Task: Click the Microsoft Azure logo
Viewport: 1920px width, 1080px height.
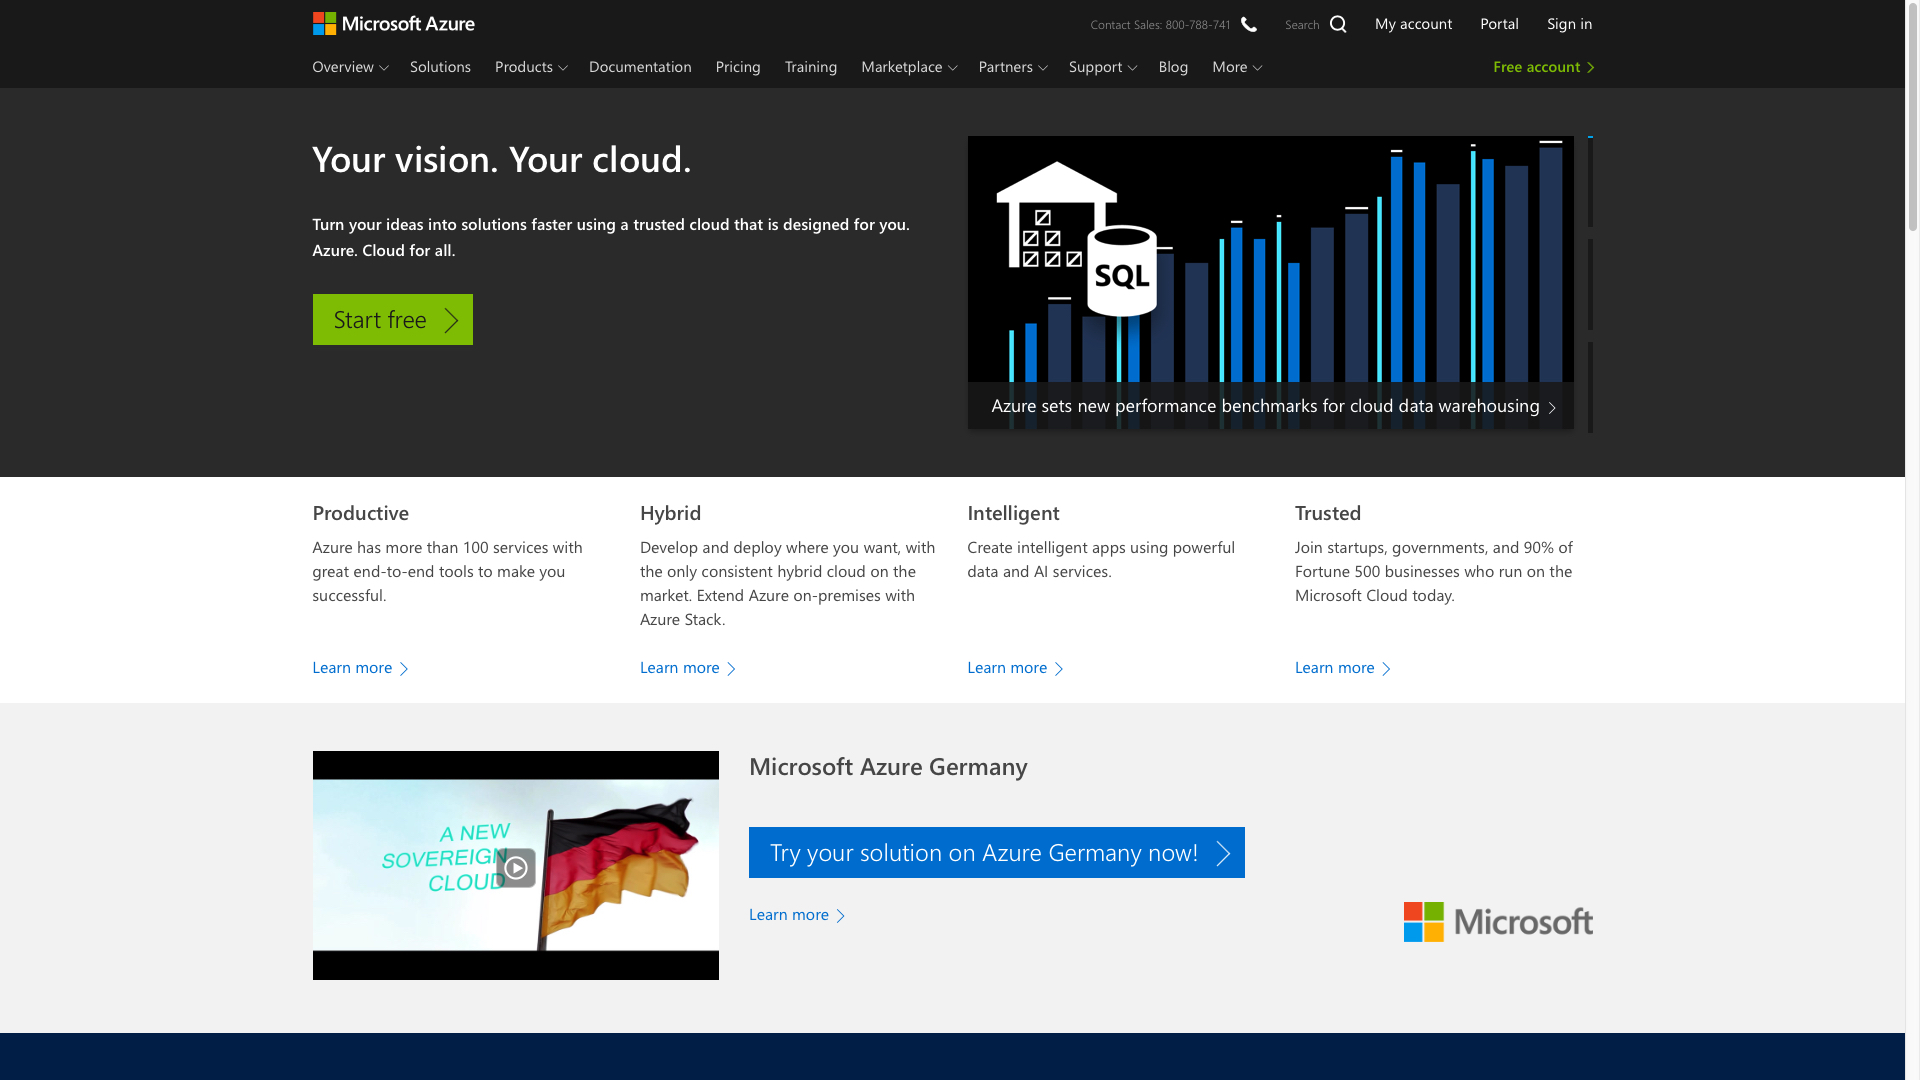Action: click(393, 23)
